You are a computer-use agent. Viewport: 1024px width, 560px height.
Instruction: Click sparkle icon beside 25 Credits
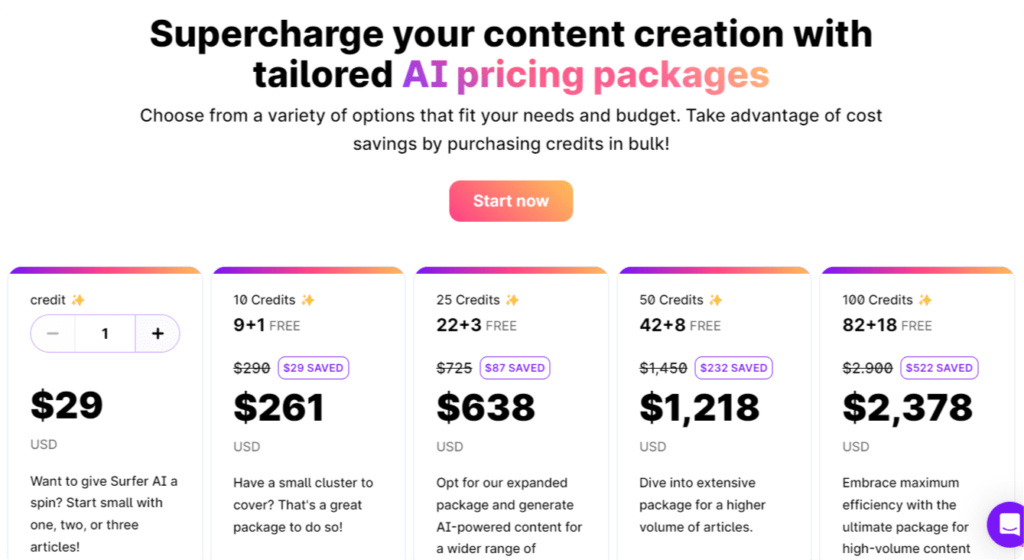(x=512, y=300)
